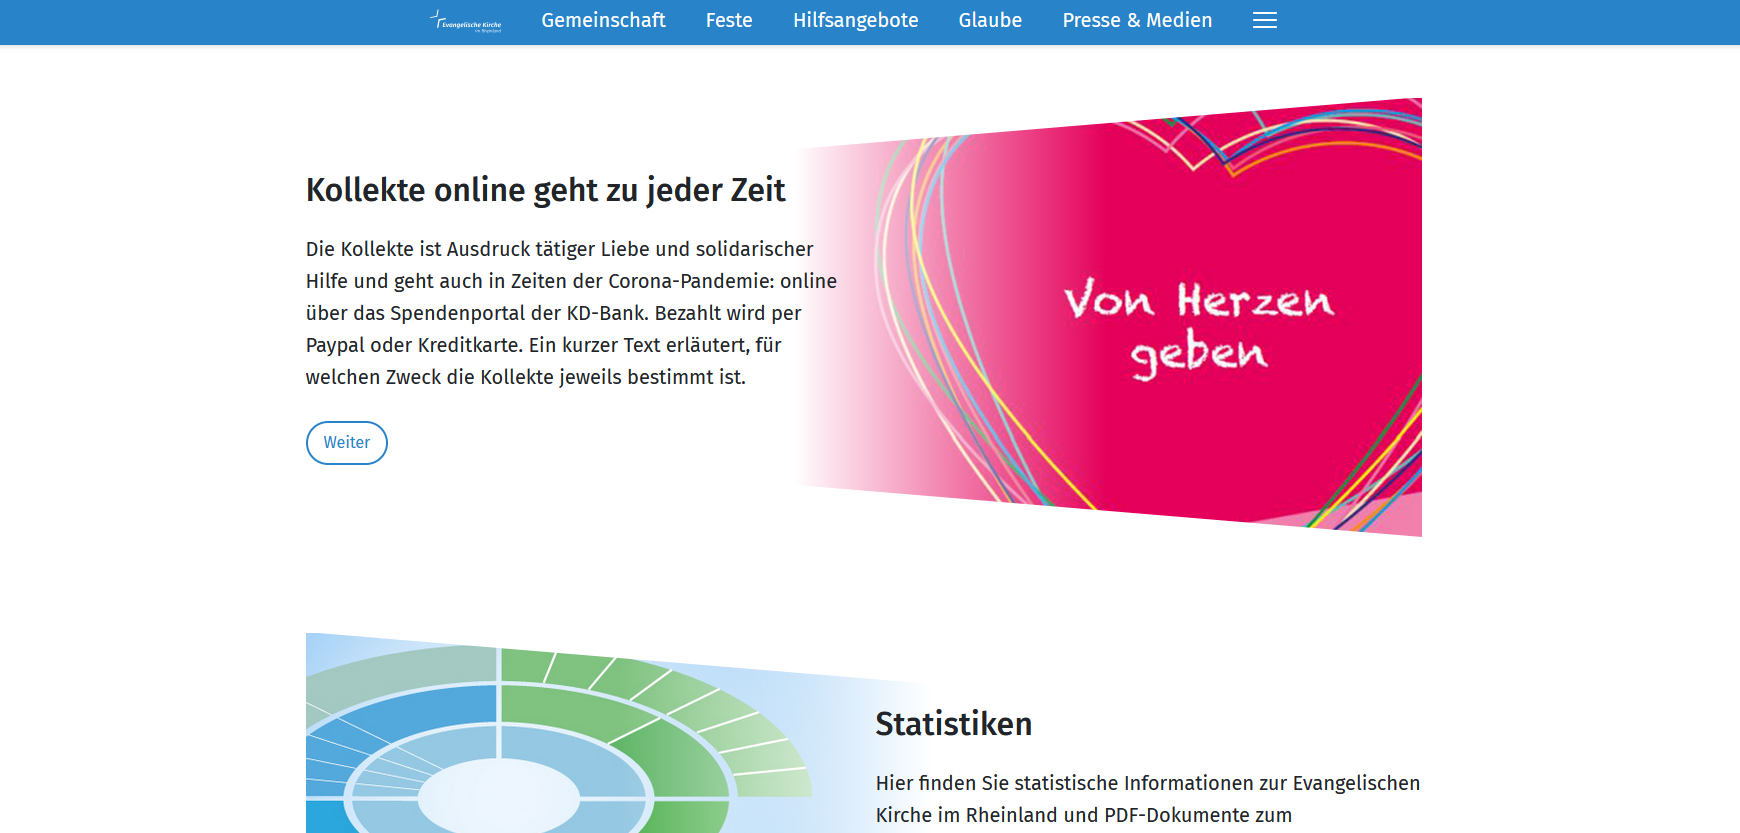Click the Weiter button under Kollekte
Screen dimensions: 1740x833
(347, 443)
